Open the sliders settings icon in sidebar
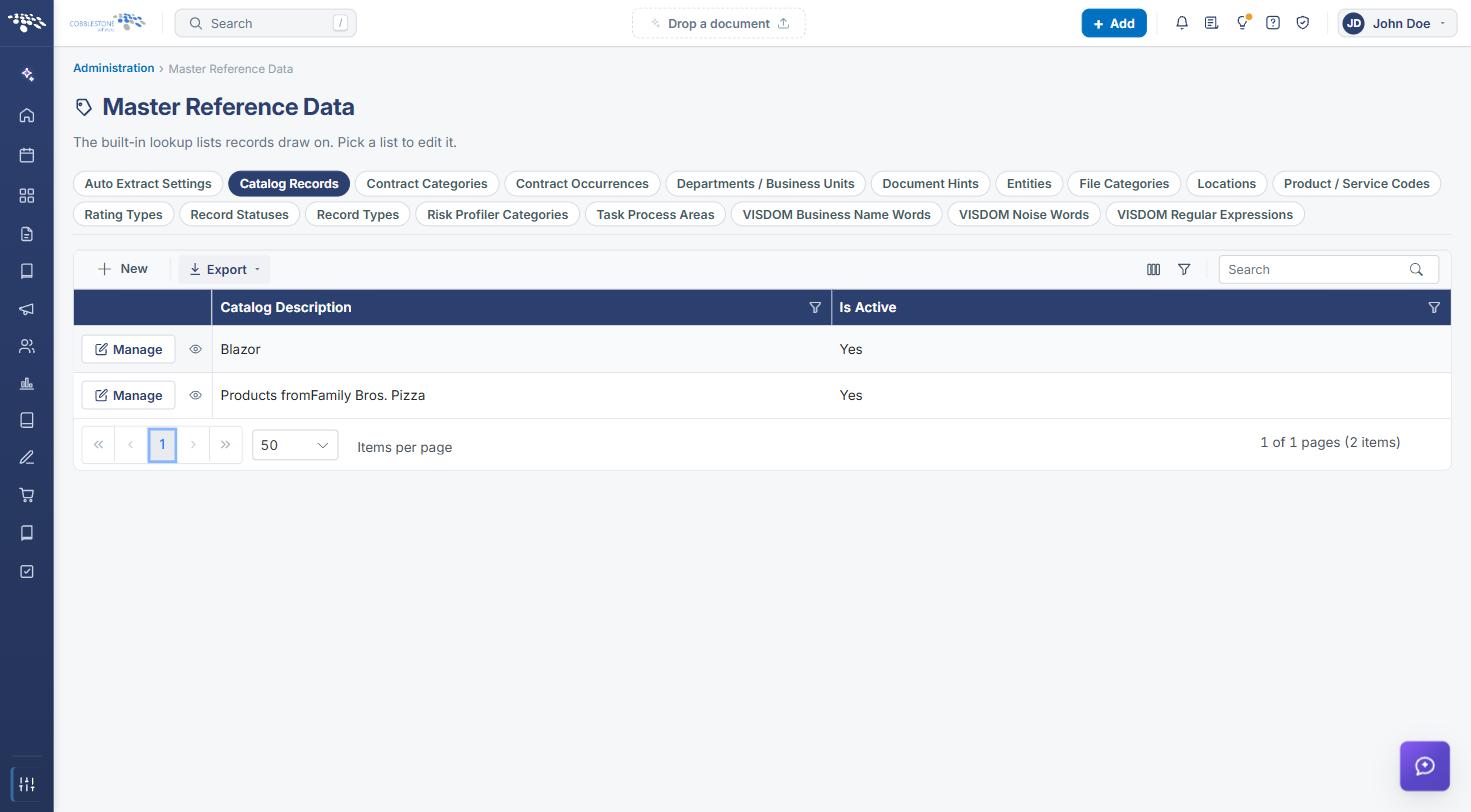 tap(27, 784)
